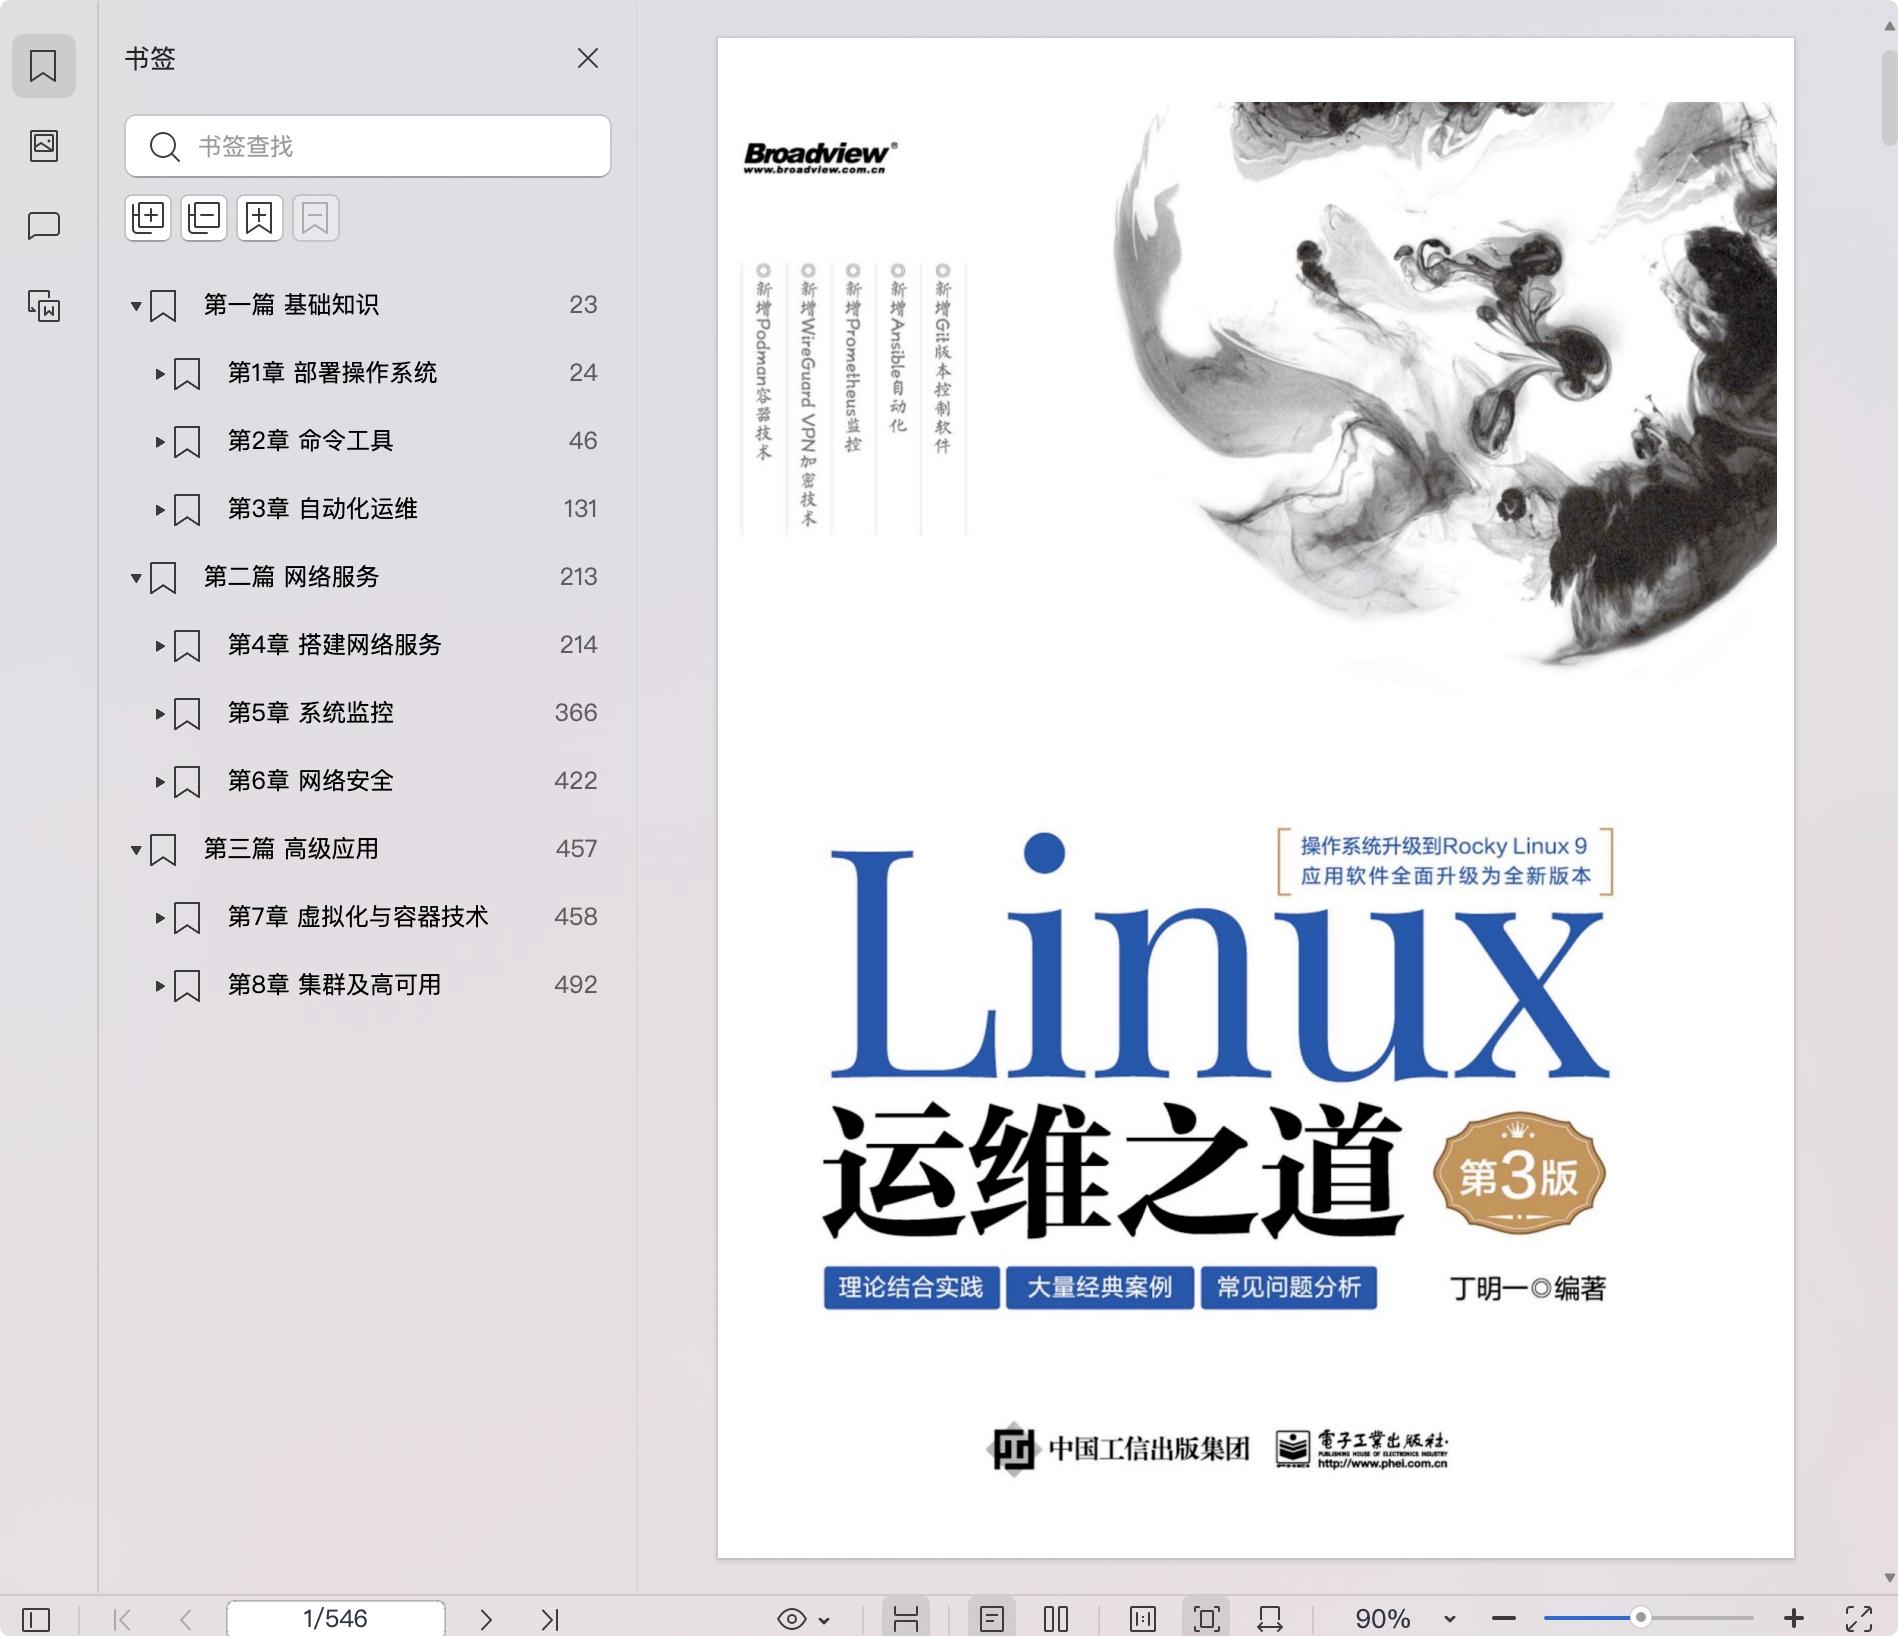Go to bookmark 第4章 搭建网络服务
This screenshot has width=1898, height=1636.
[x=334, y=645]
